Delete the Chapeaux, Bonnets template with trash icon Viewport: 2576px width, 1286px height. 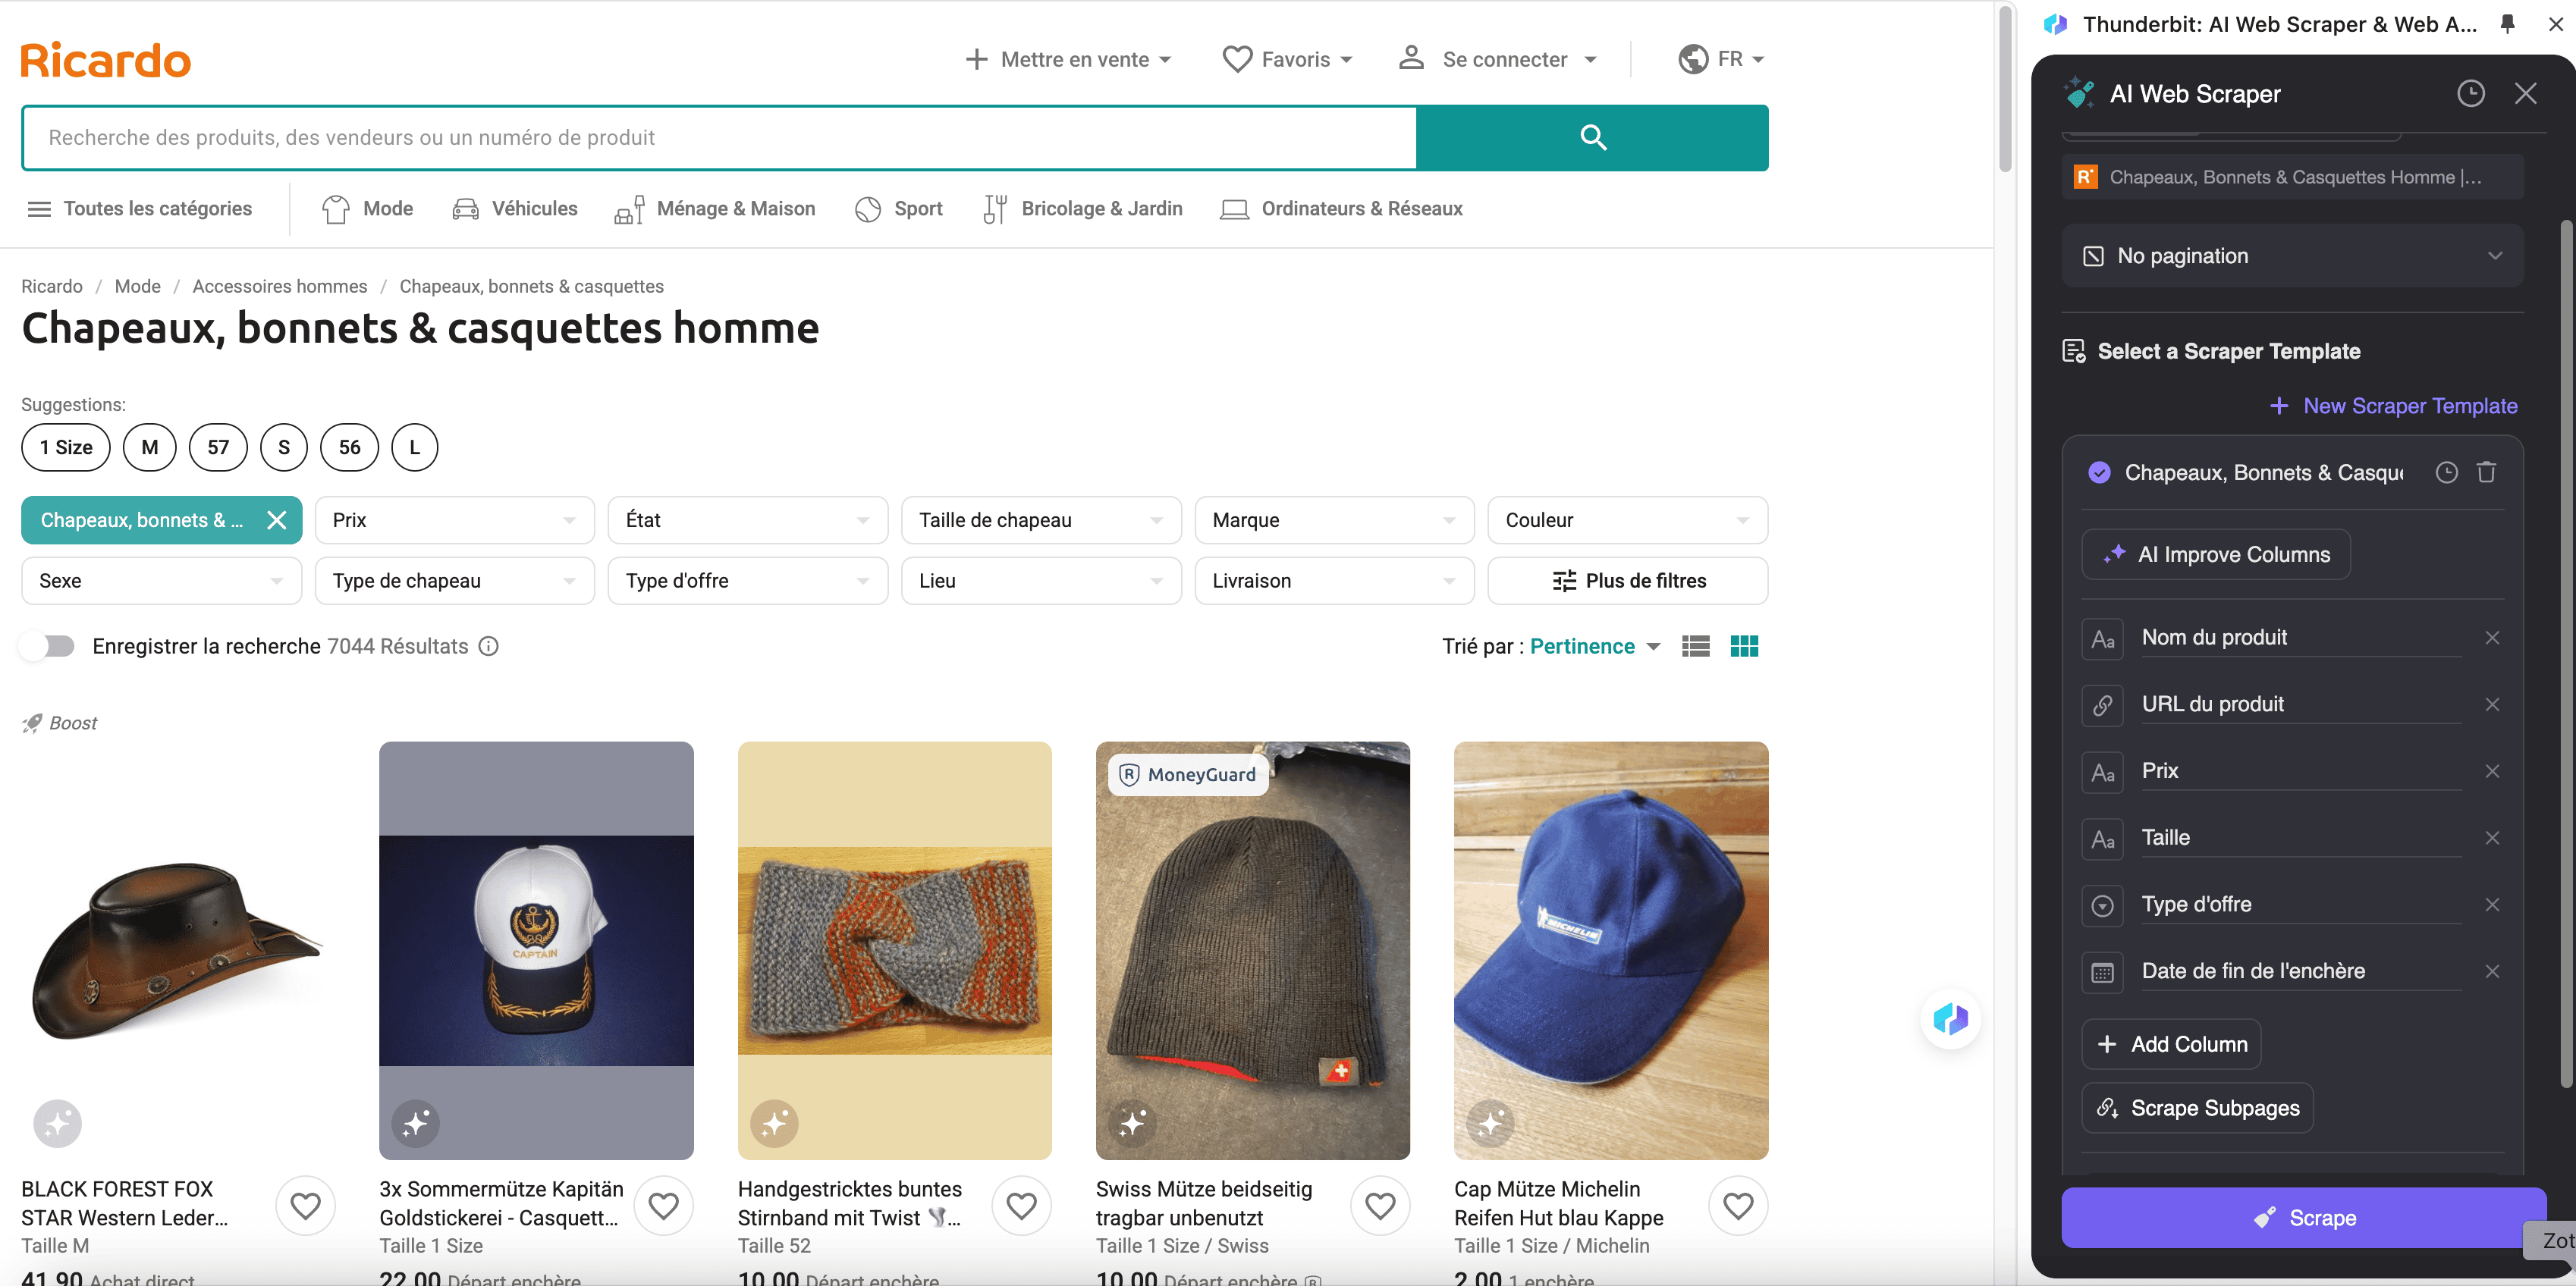pos(2486,472)
